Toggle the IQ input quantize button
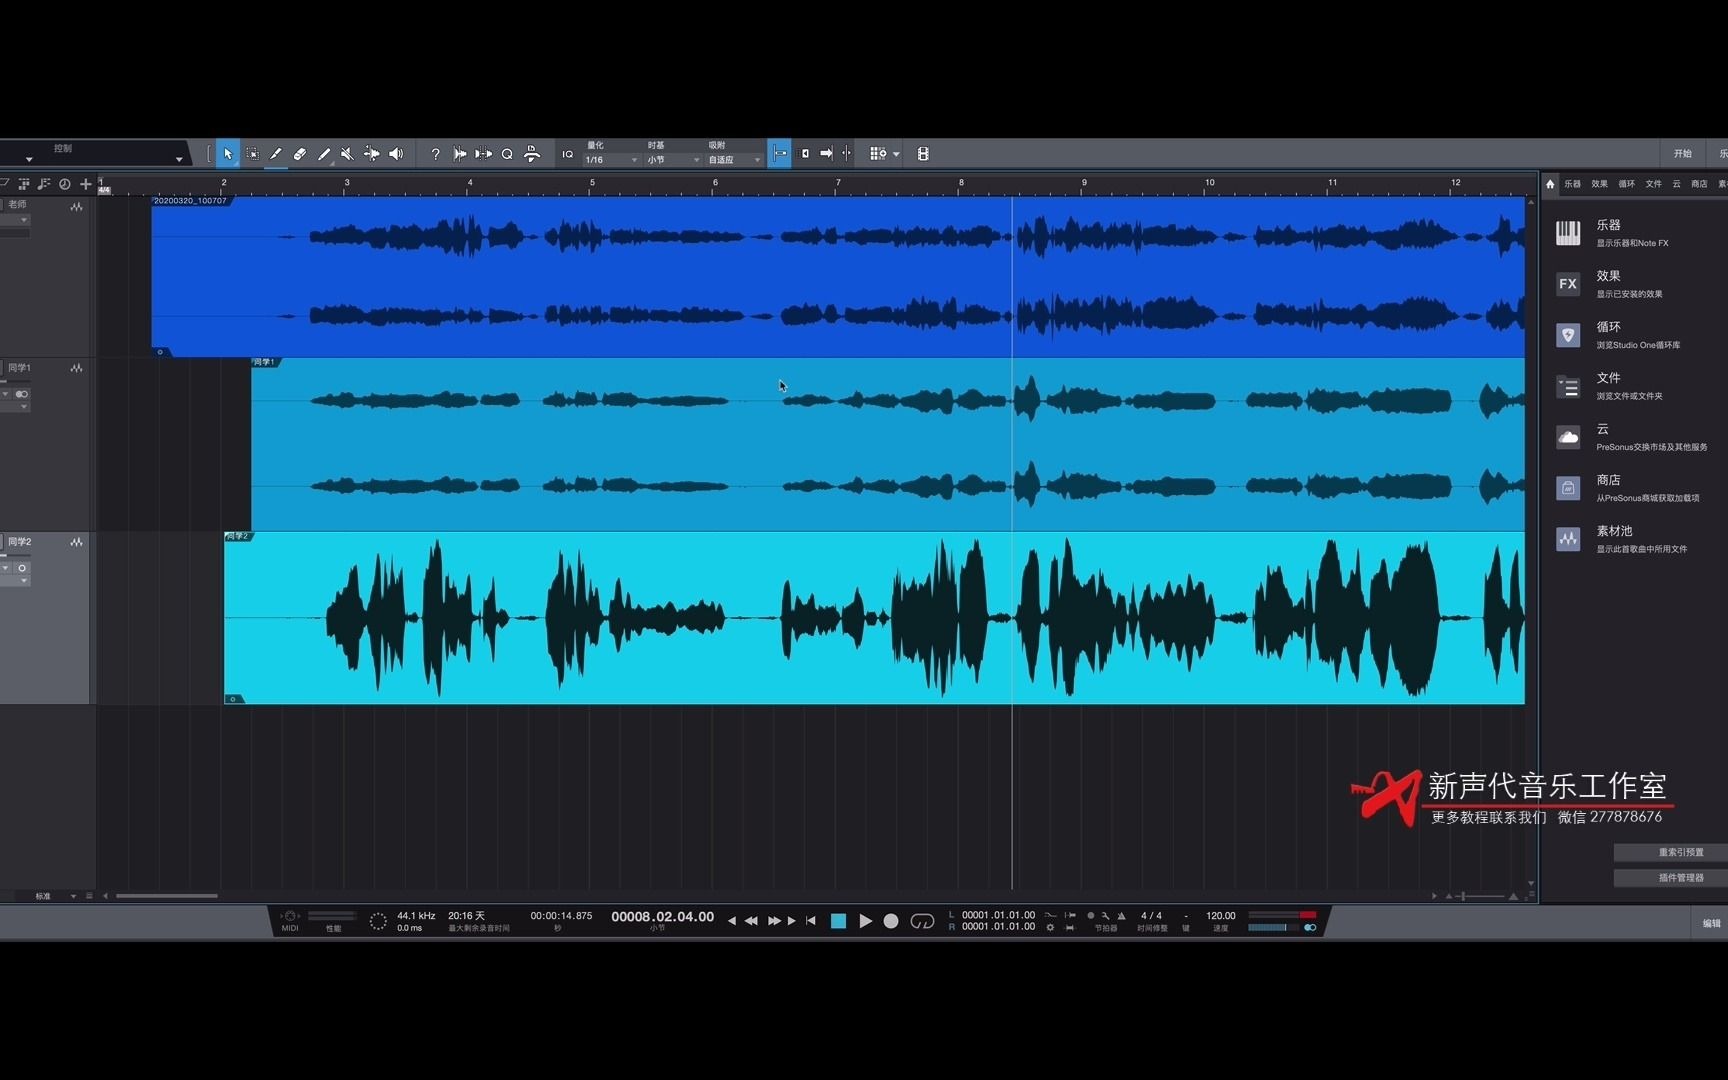Image resolution: width=1728 pixels, height=1080 pixels. [x=567, y=154]
